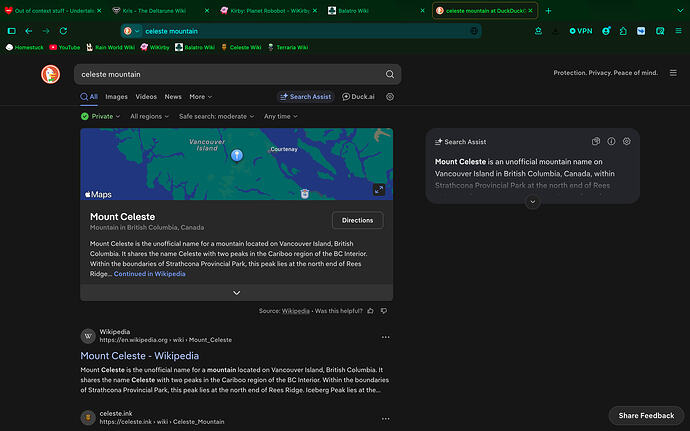The image size is (690, 431).
Task: Click the Wikipedia source link
Action: [x=295, y=311]
